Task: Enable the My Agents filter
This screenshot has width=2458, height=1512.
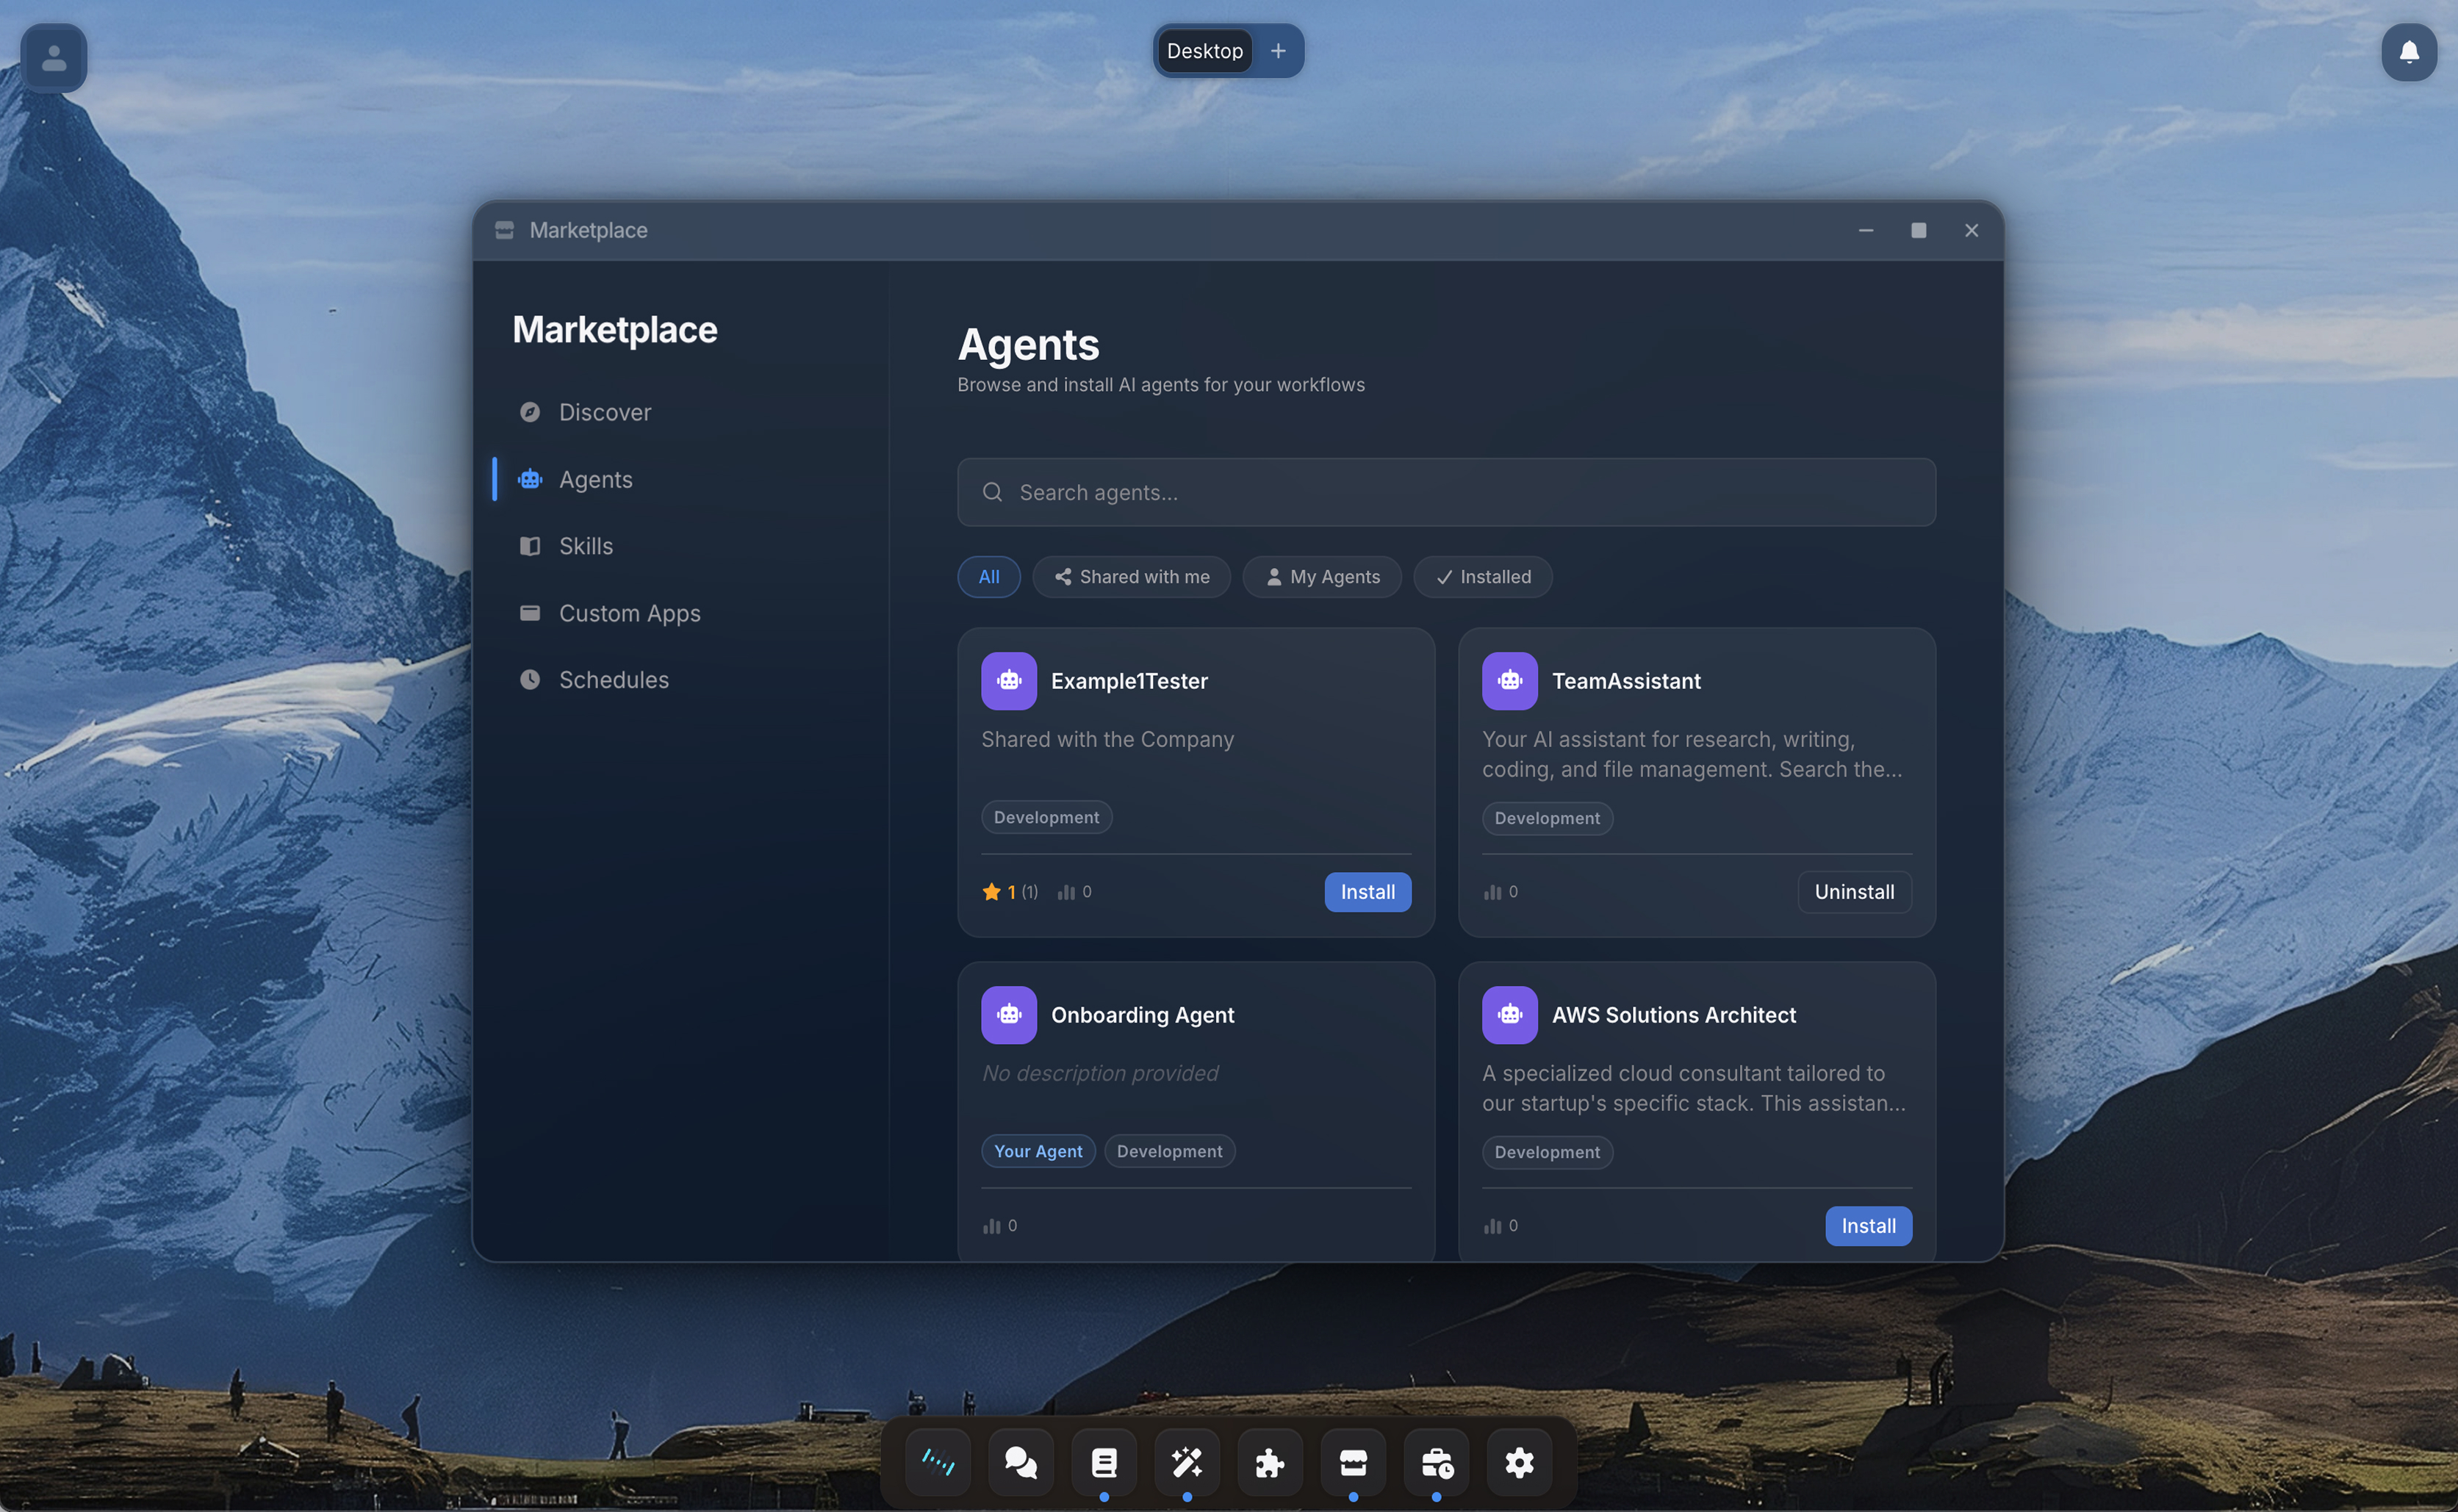Action: click(1322, 577)
